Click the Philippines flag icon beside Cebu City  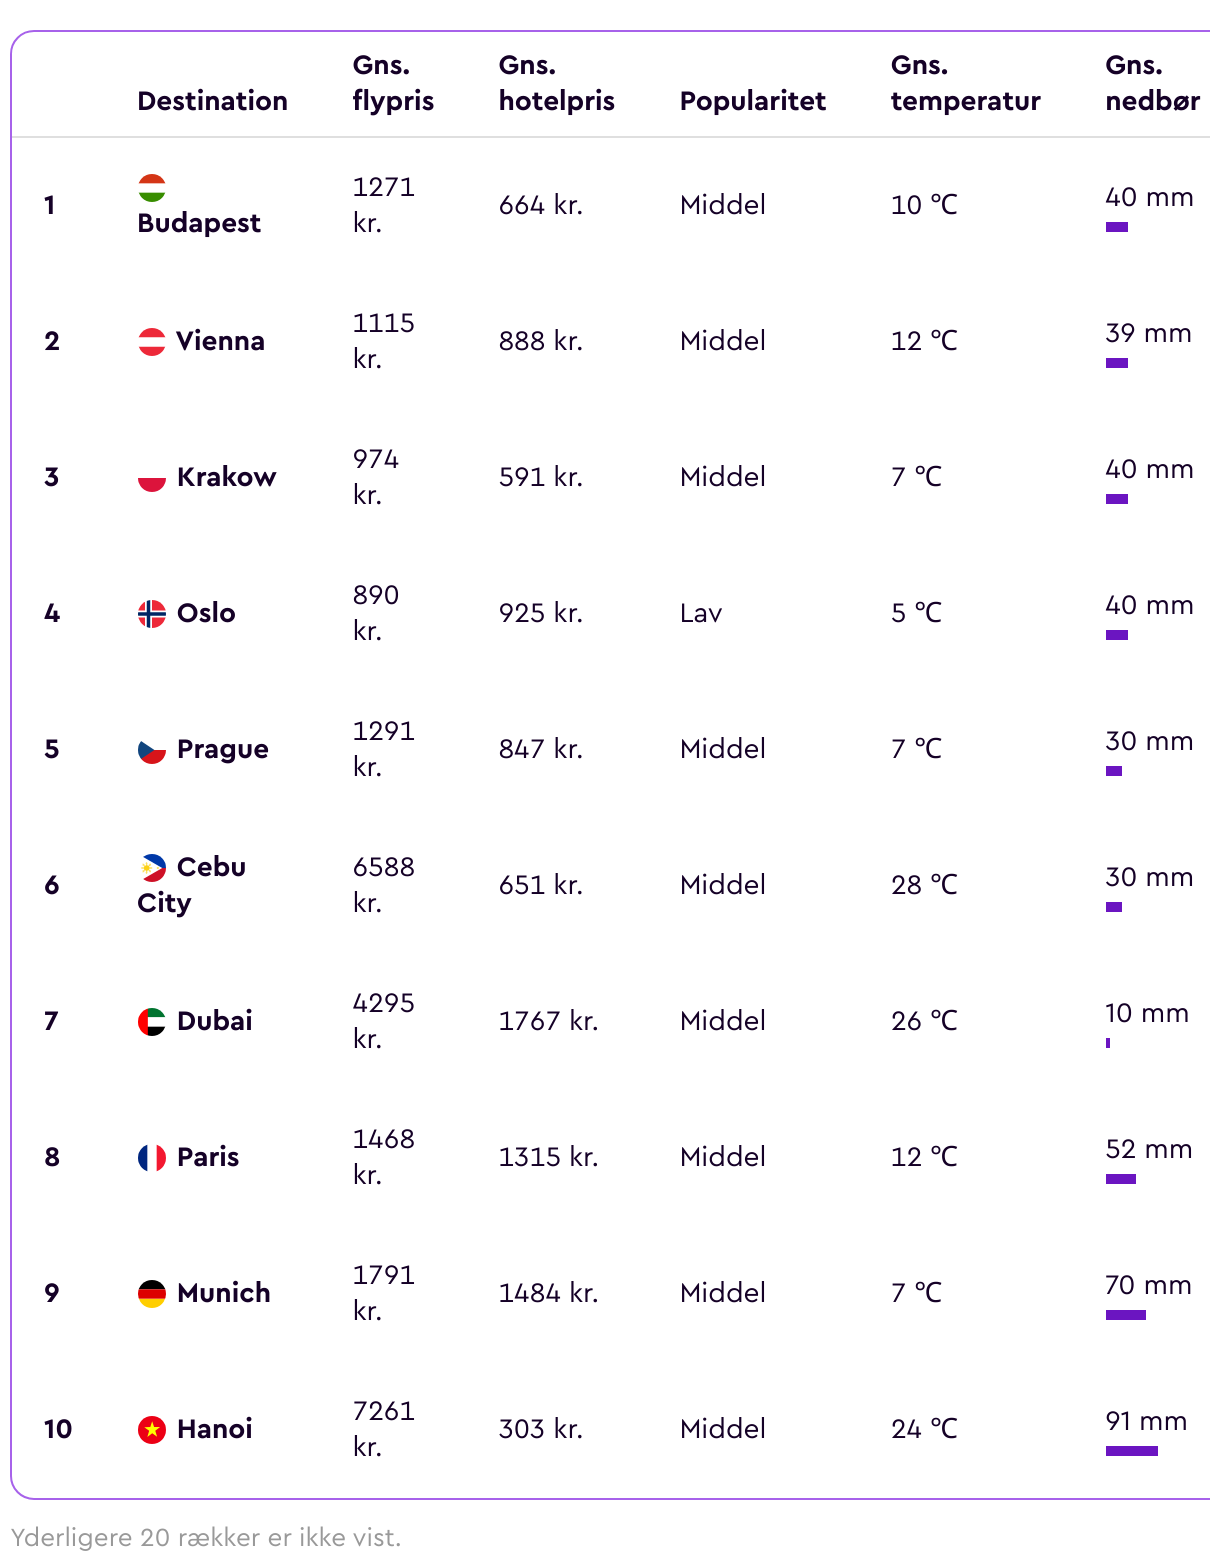tap(152, 867)
